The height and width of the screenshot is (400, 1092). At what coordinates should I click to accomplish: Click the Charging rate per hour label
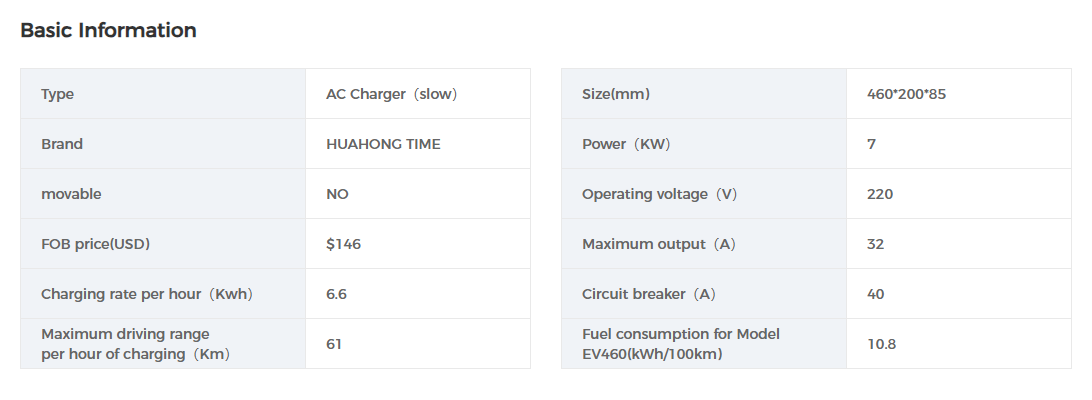click(x=147, y=294)
